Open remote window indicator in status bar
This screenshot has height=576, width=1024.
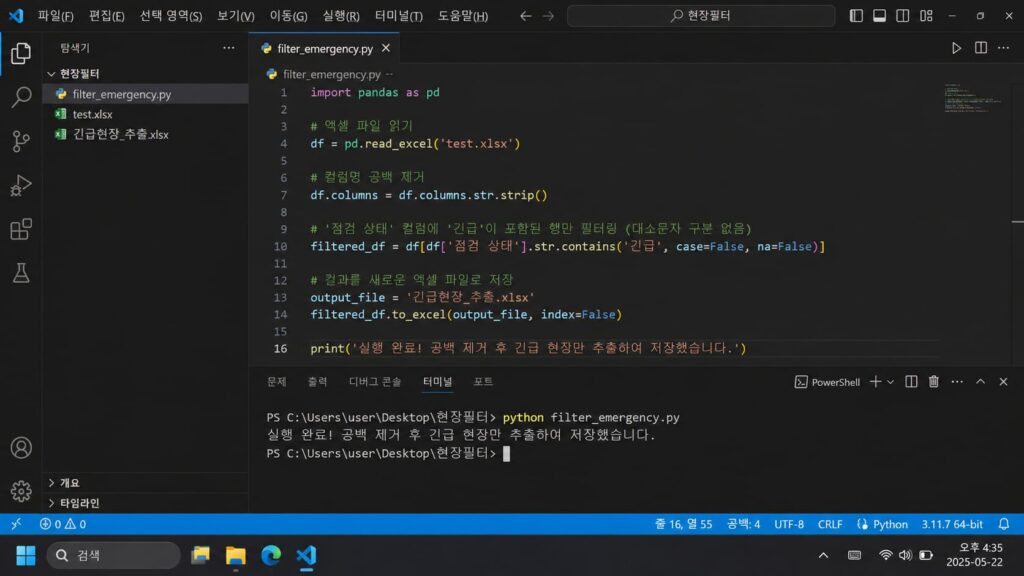click(16, 524)
